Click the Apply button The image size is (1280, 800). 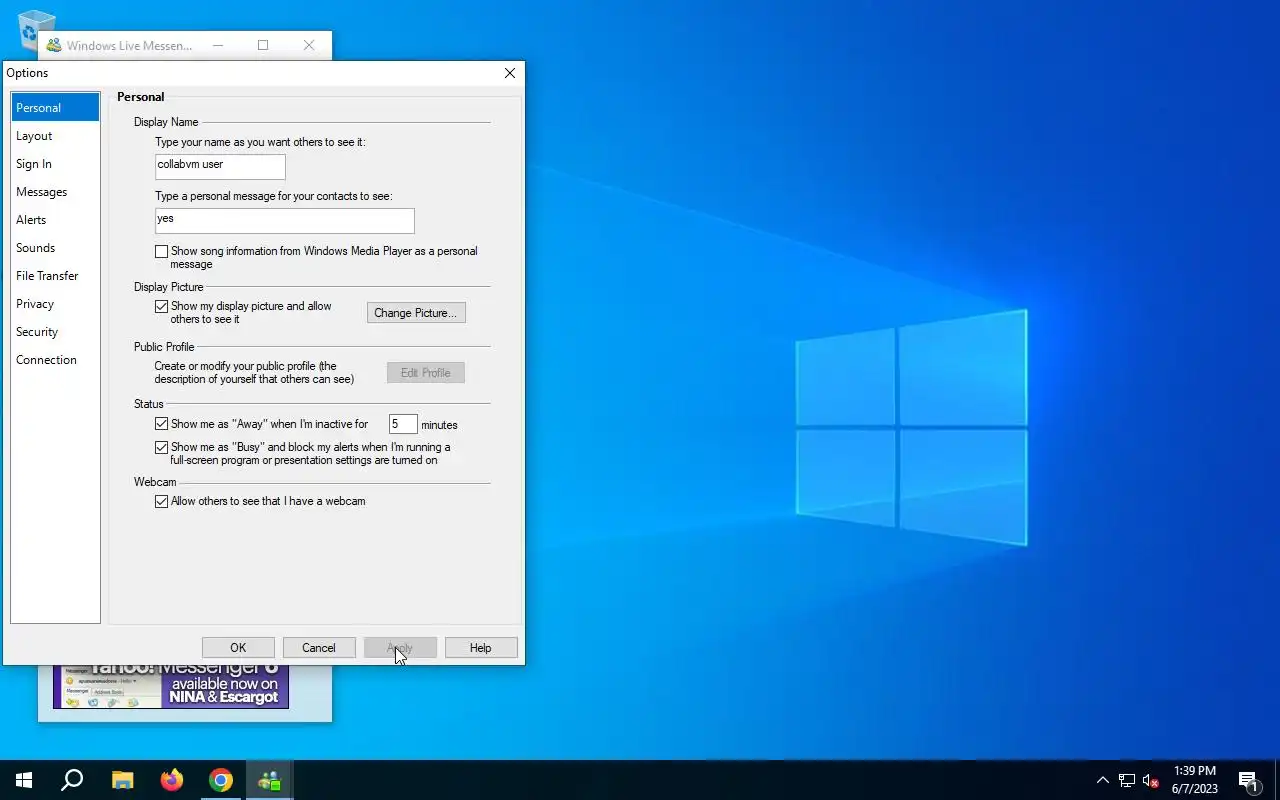[x=400, y=648]
